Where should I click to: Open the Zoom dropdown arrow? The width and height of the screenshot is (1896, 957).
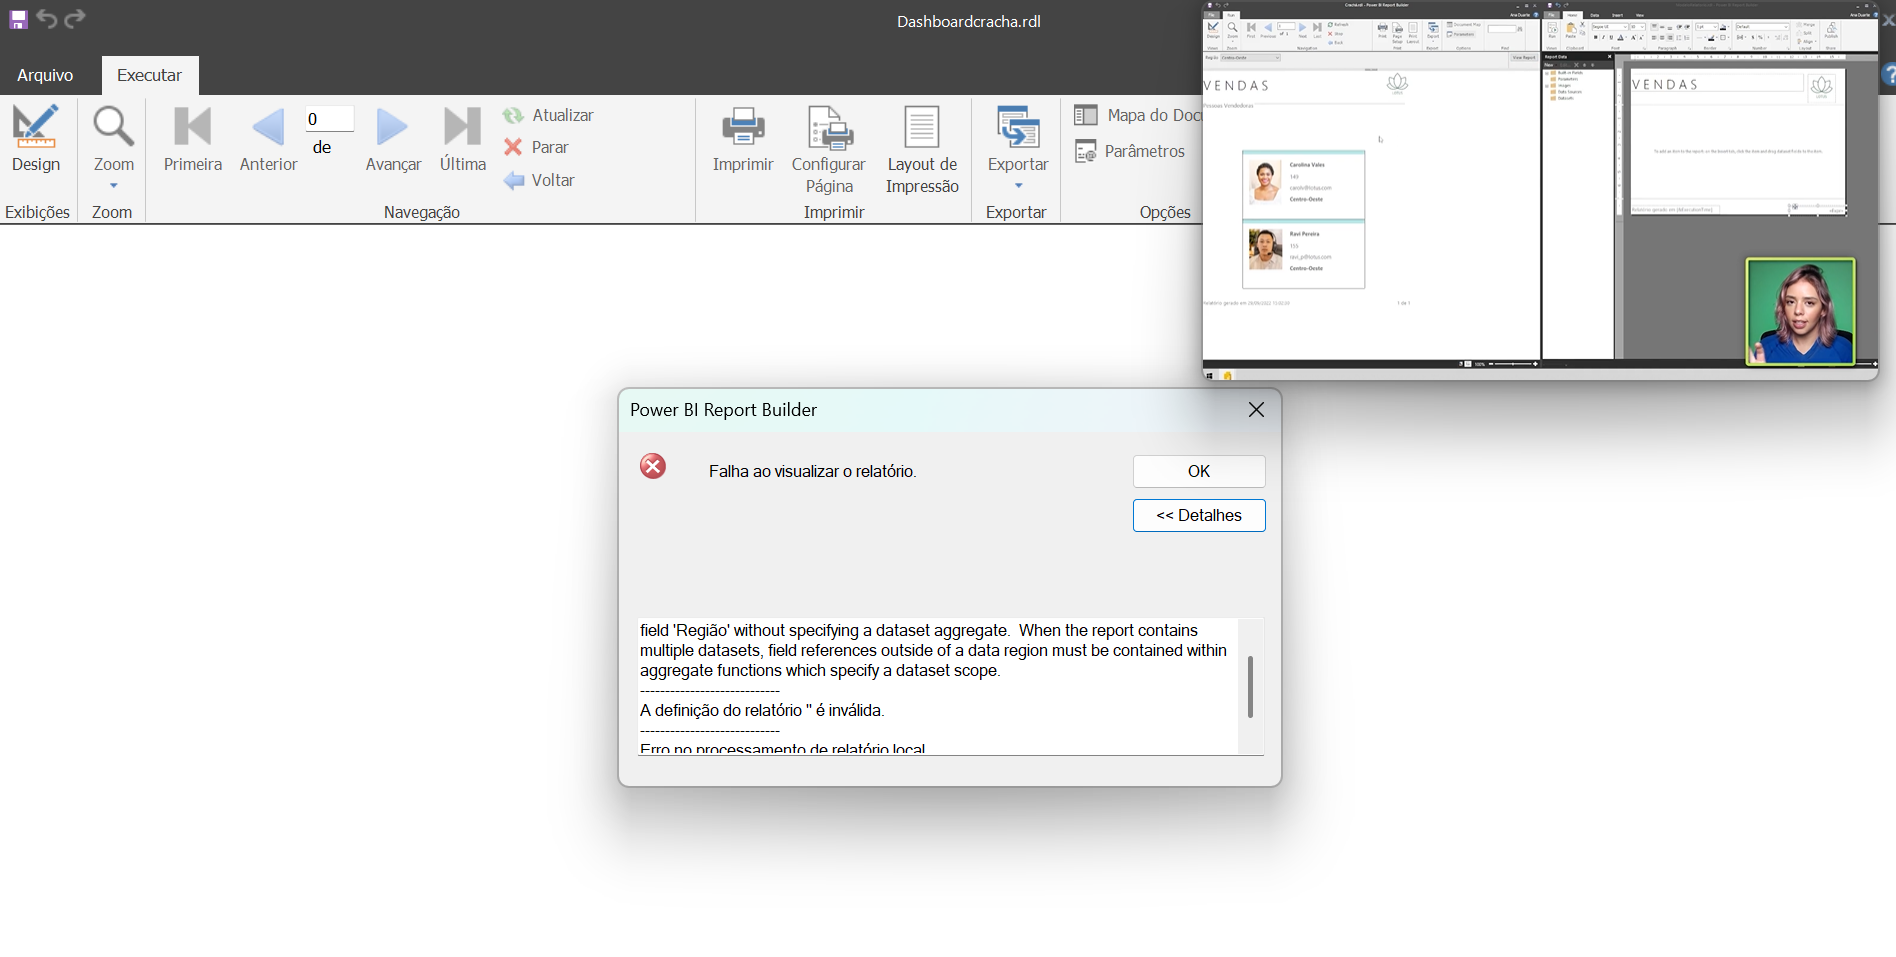click(x=114, y=186)
